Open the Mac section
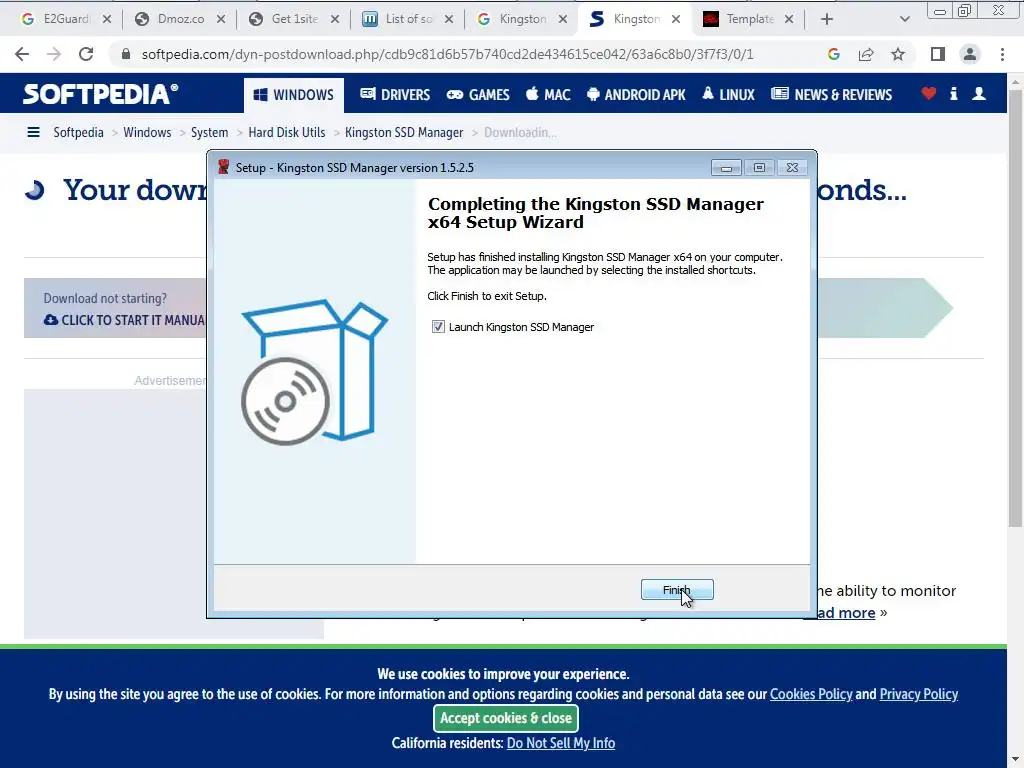The image size is (1024, 768). (548, 95)
